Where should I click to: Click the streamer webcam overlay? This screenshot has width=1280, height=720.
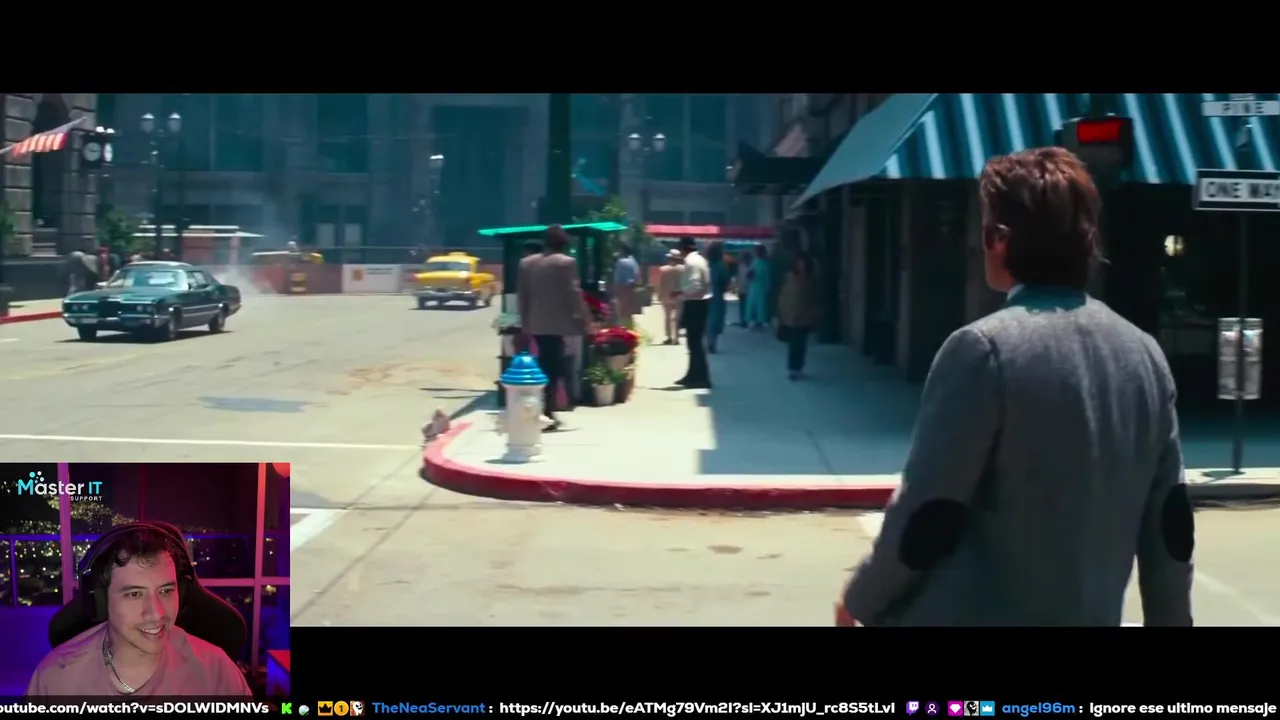point(145,579)
